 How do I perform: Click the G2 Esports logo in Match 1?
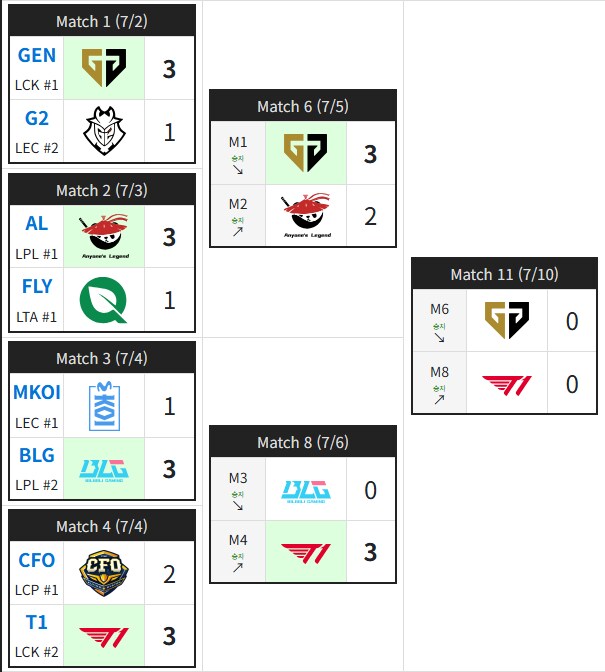(x=104, y=131)
